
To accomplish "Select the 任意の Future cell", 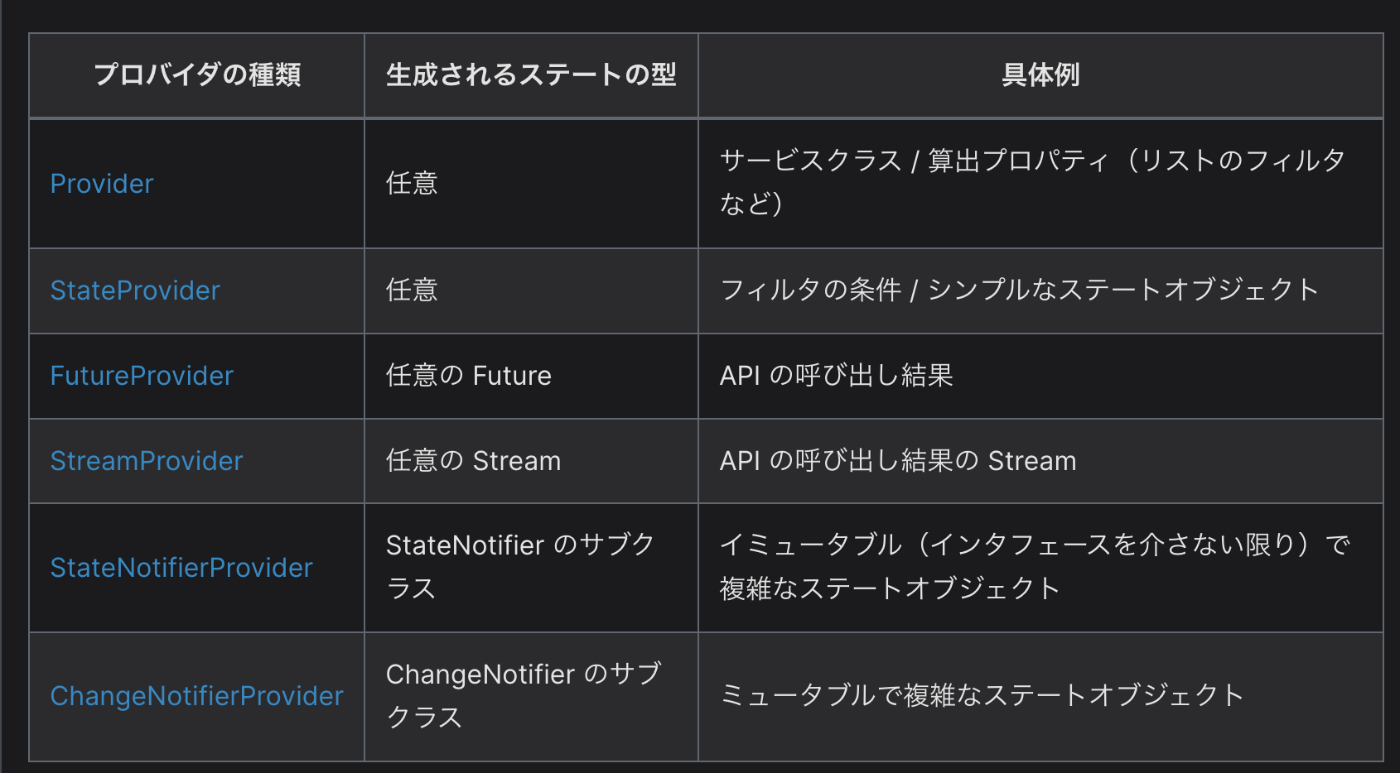I will 531,376.
